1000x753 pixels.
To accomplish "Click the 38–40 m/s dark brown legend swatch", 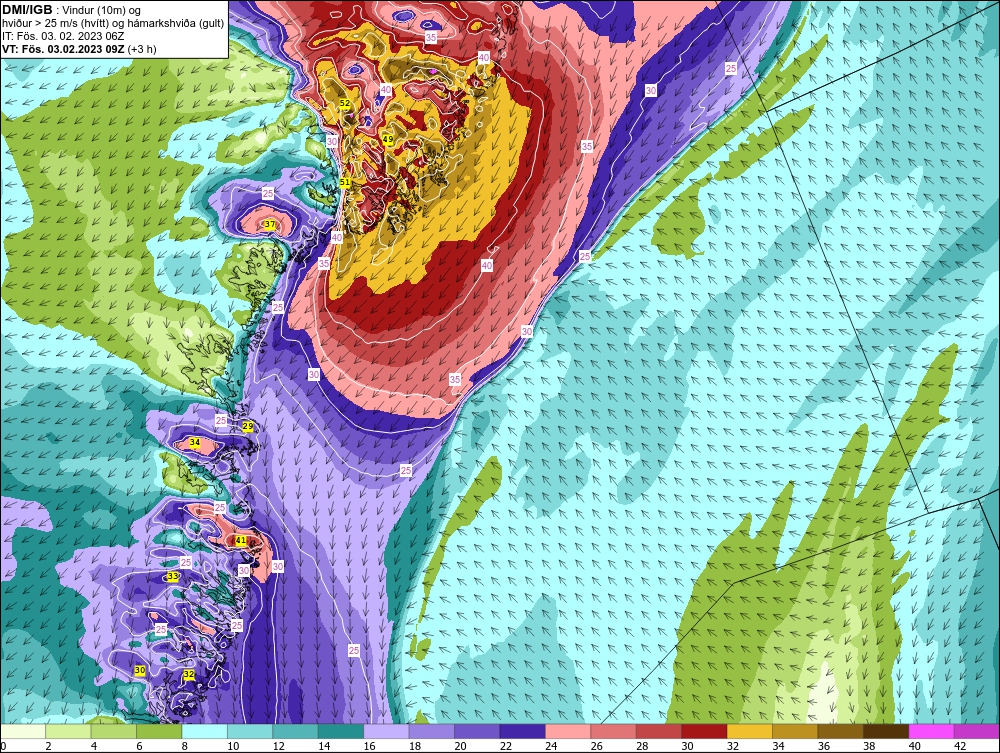I will tap(886, 731).
